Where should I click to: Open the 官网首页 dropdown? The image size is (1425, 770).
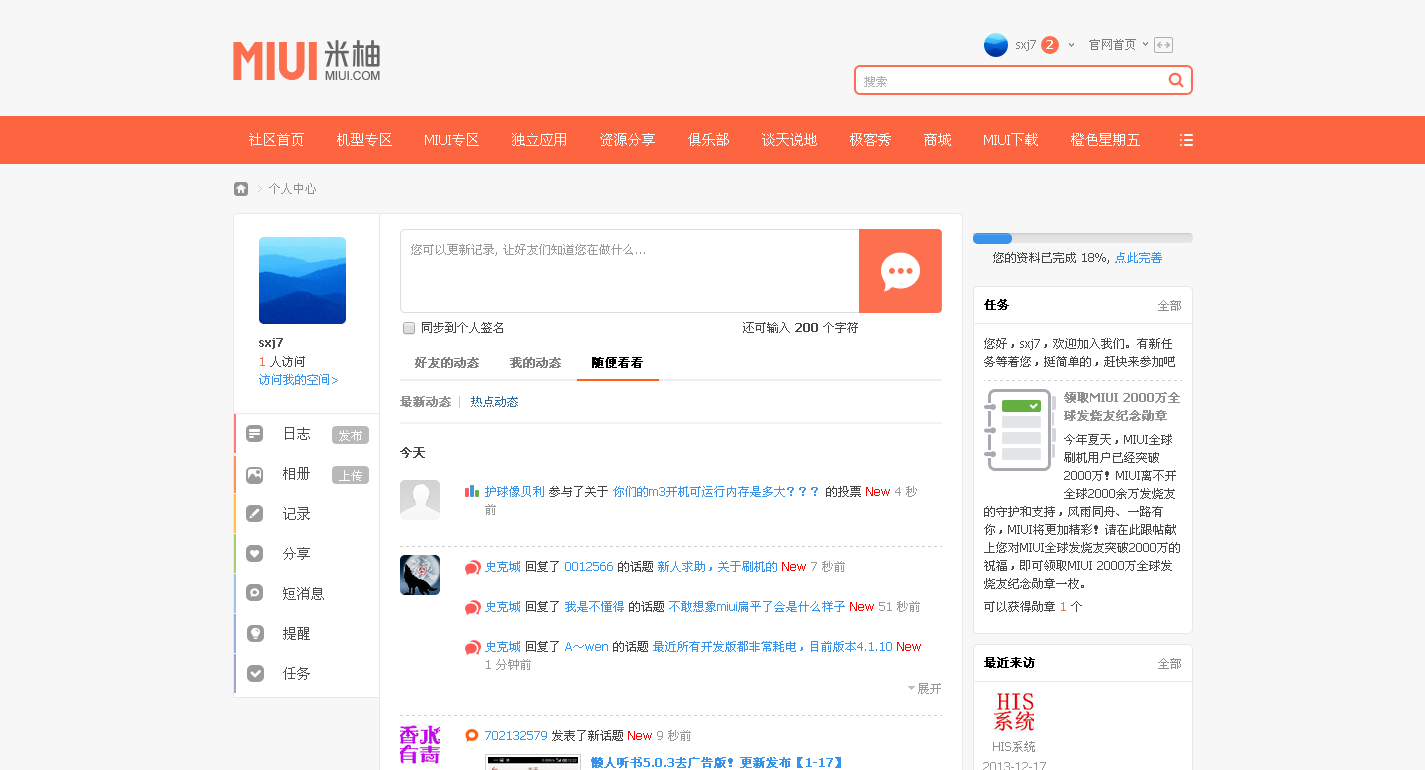click(x=1119, y=45)
